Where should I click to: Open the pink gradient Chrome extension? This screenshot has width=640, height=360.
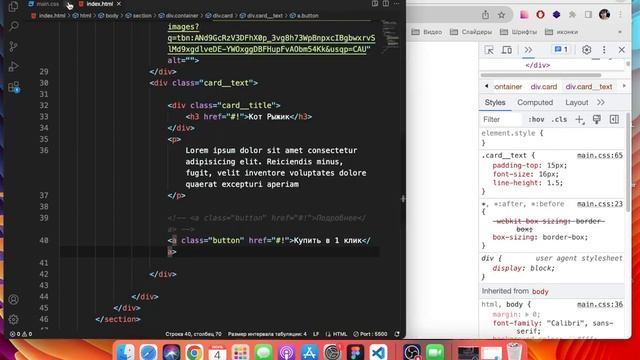click(524, 15)
